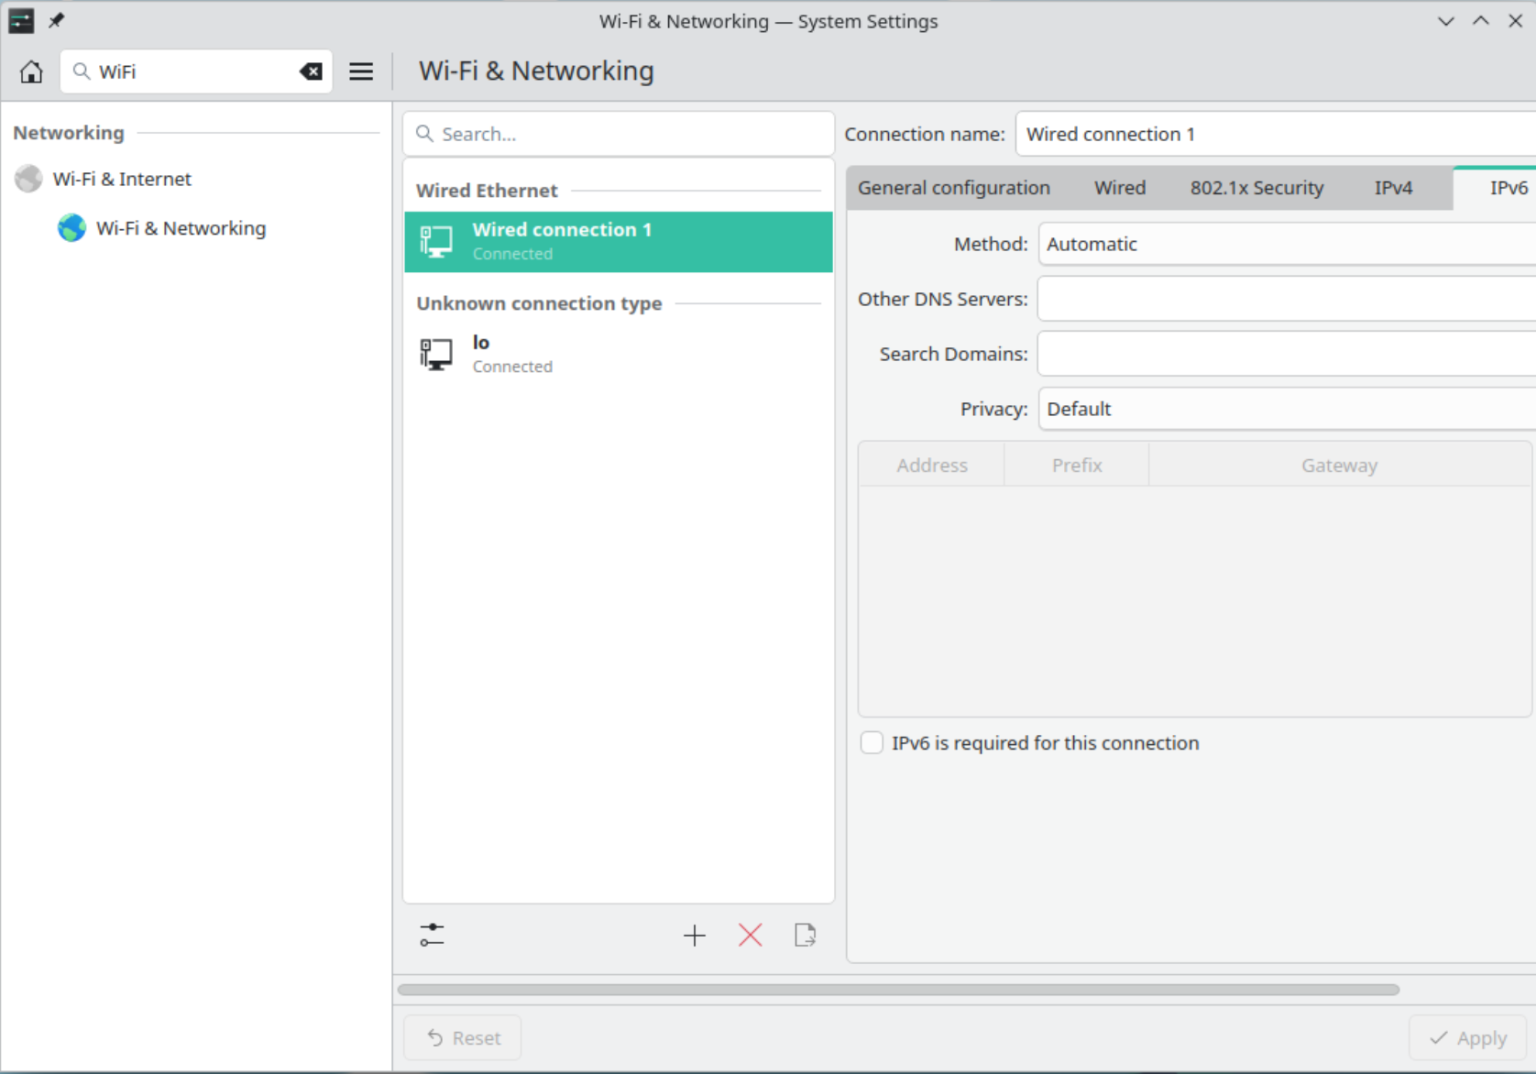Open the hamburger menu next to search
This screenshot has width=1536, height=1074.
[361, 71]
